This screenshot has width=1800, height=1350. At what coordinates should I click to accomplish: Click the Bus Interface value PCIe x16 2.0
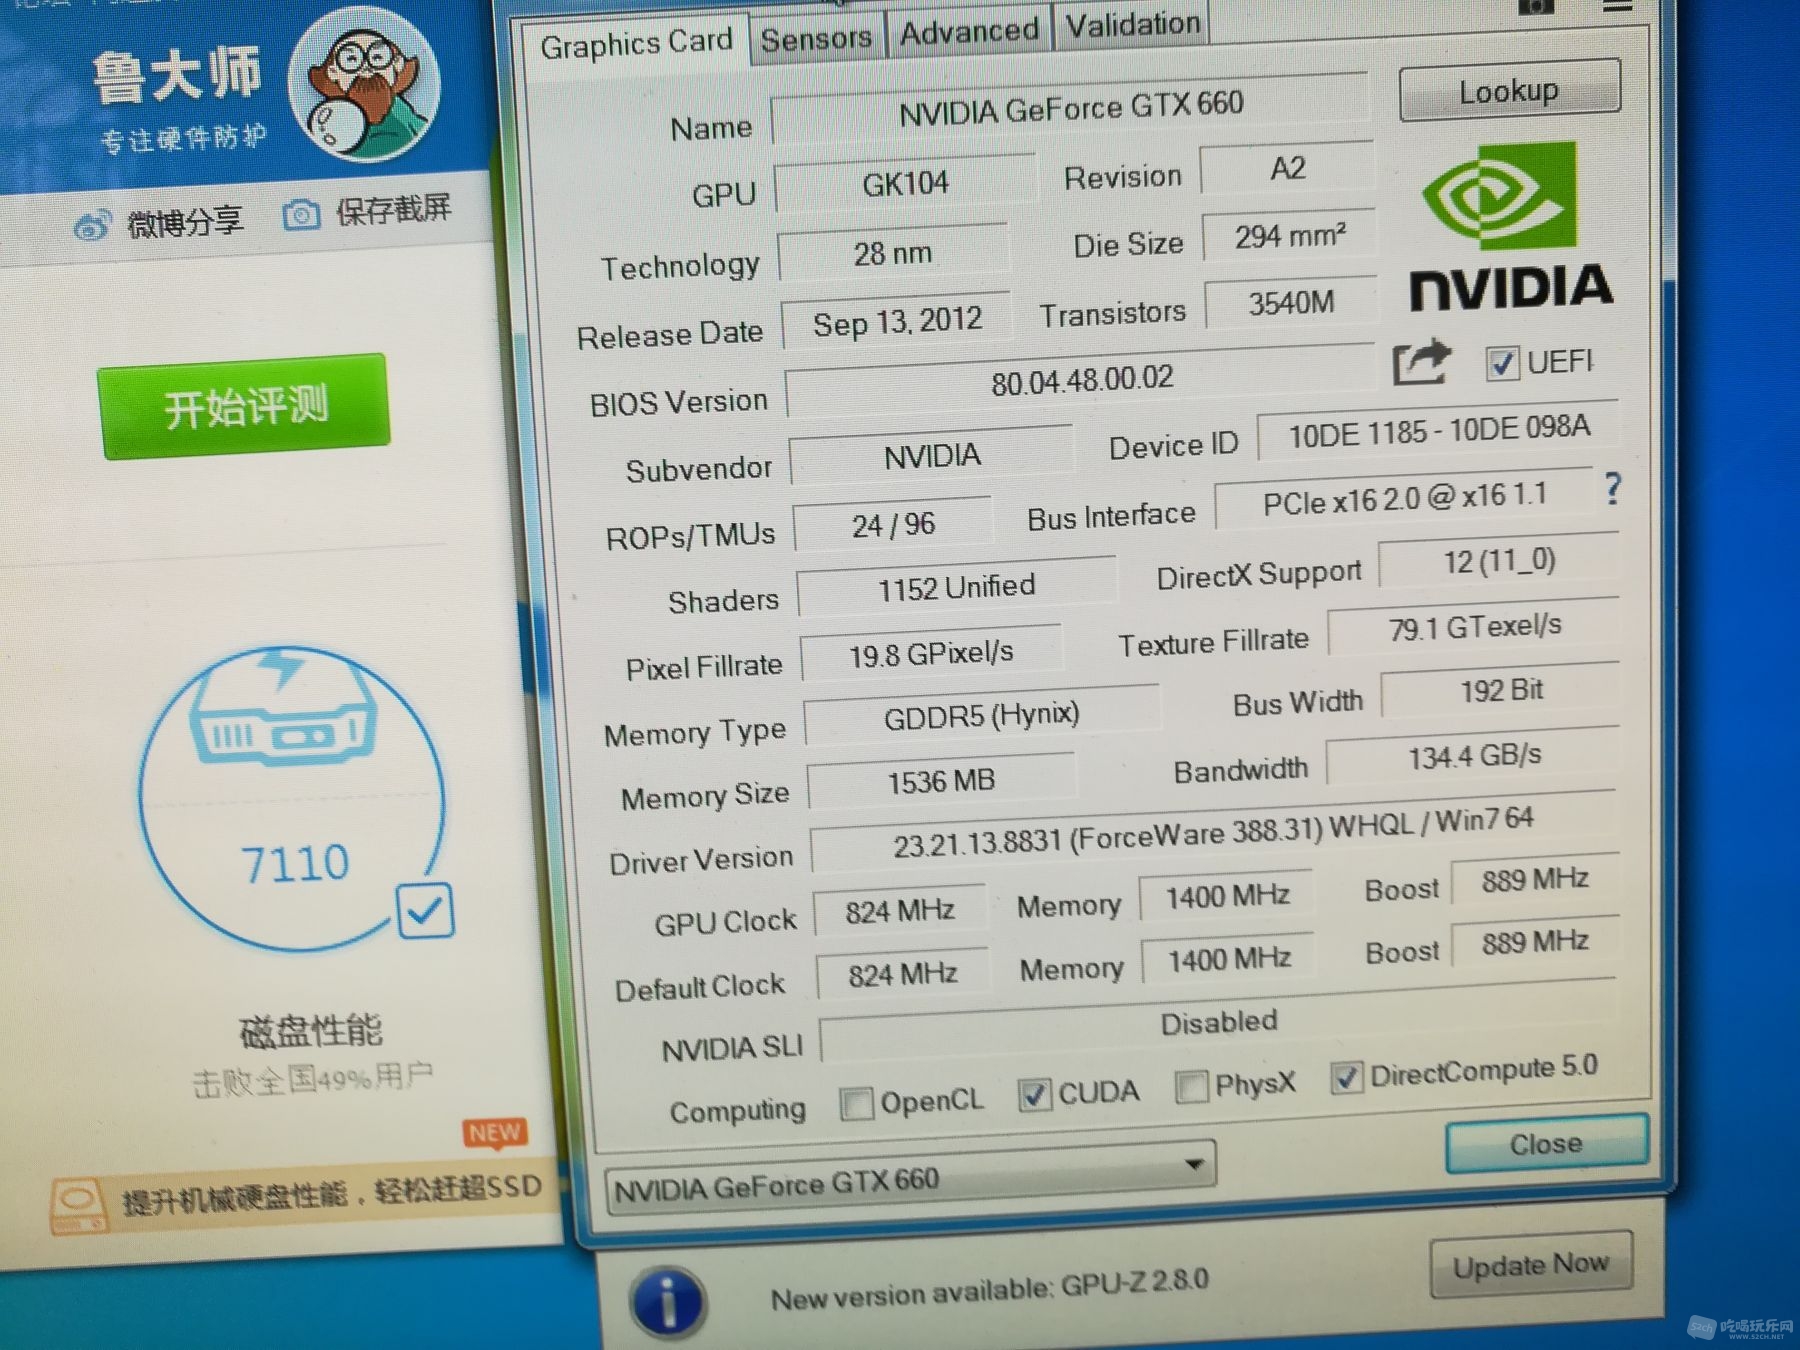pos(1404,500)
